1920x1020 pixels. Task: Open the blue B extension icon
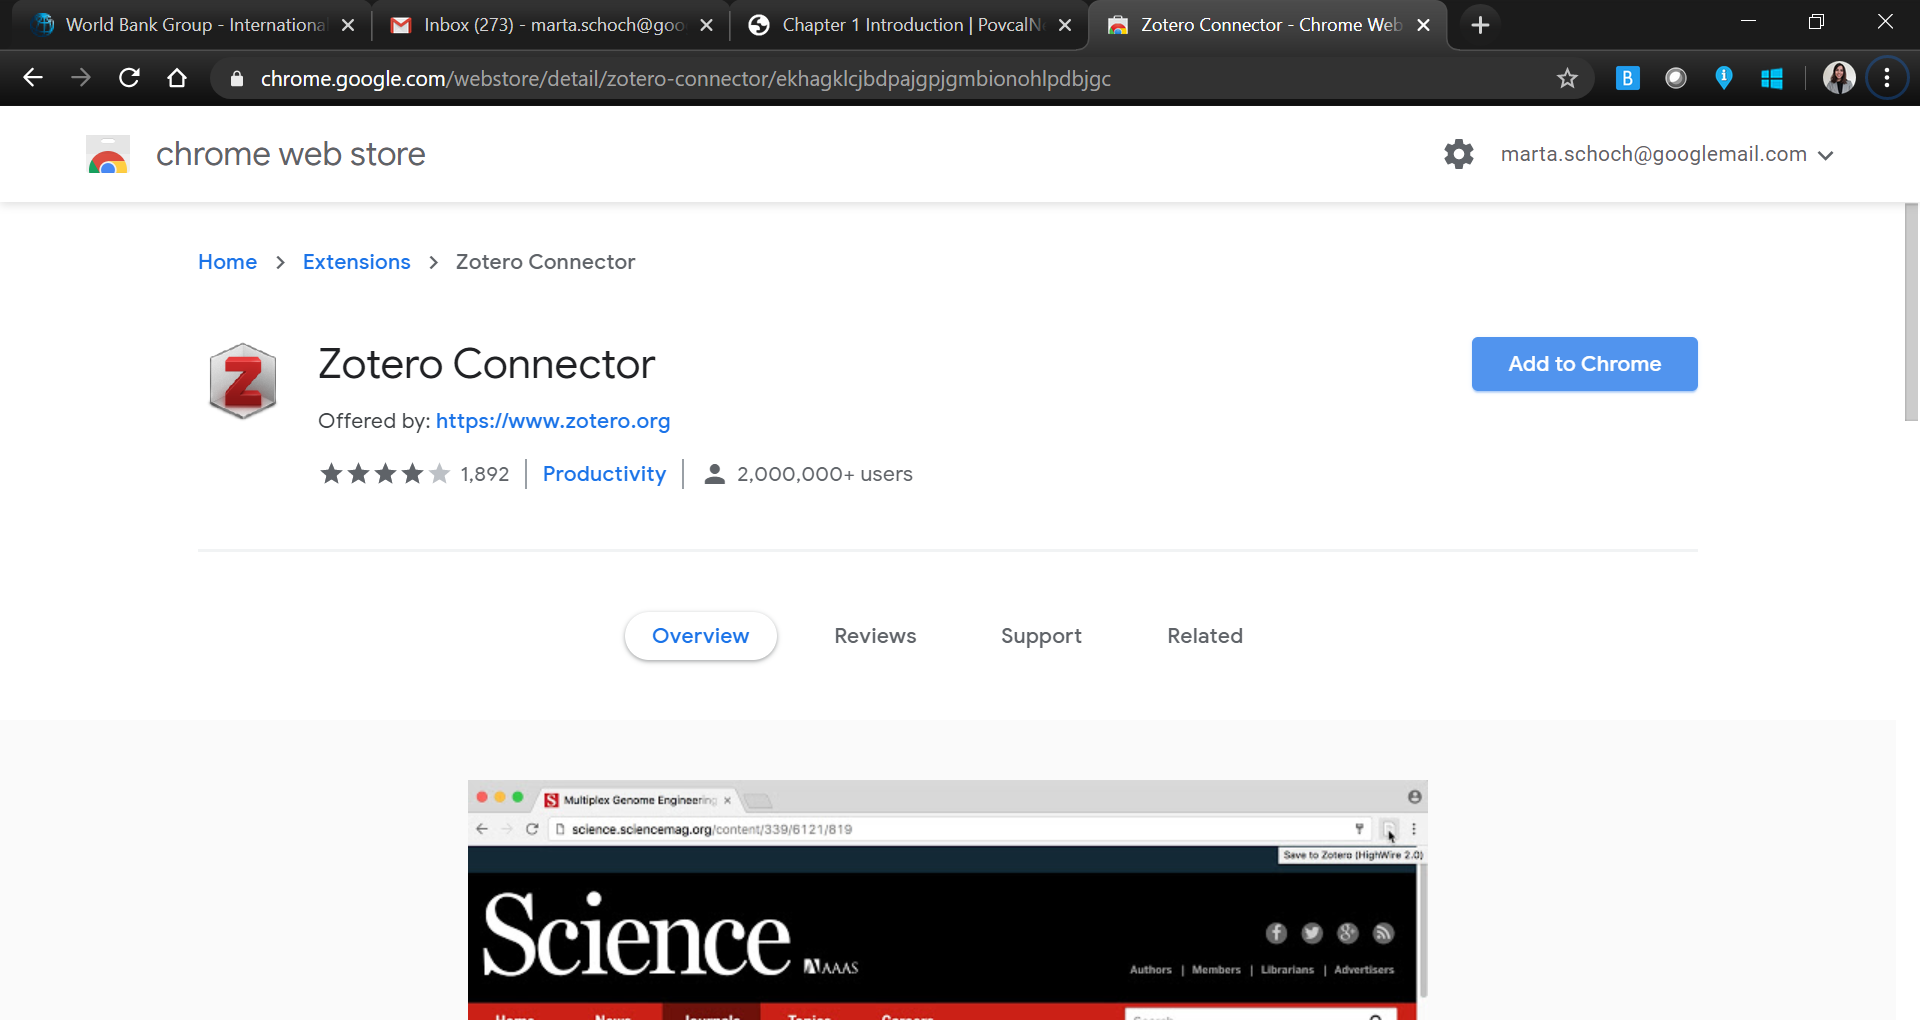[1627, 78]
